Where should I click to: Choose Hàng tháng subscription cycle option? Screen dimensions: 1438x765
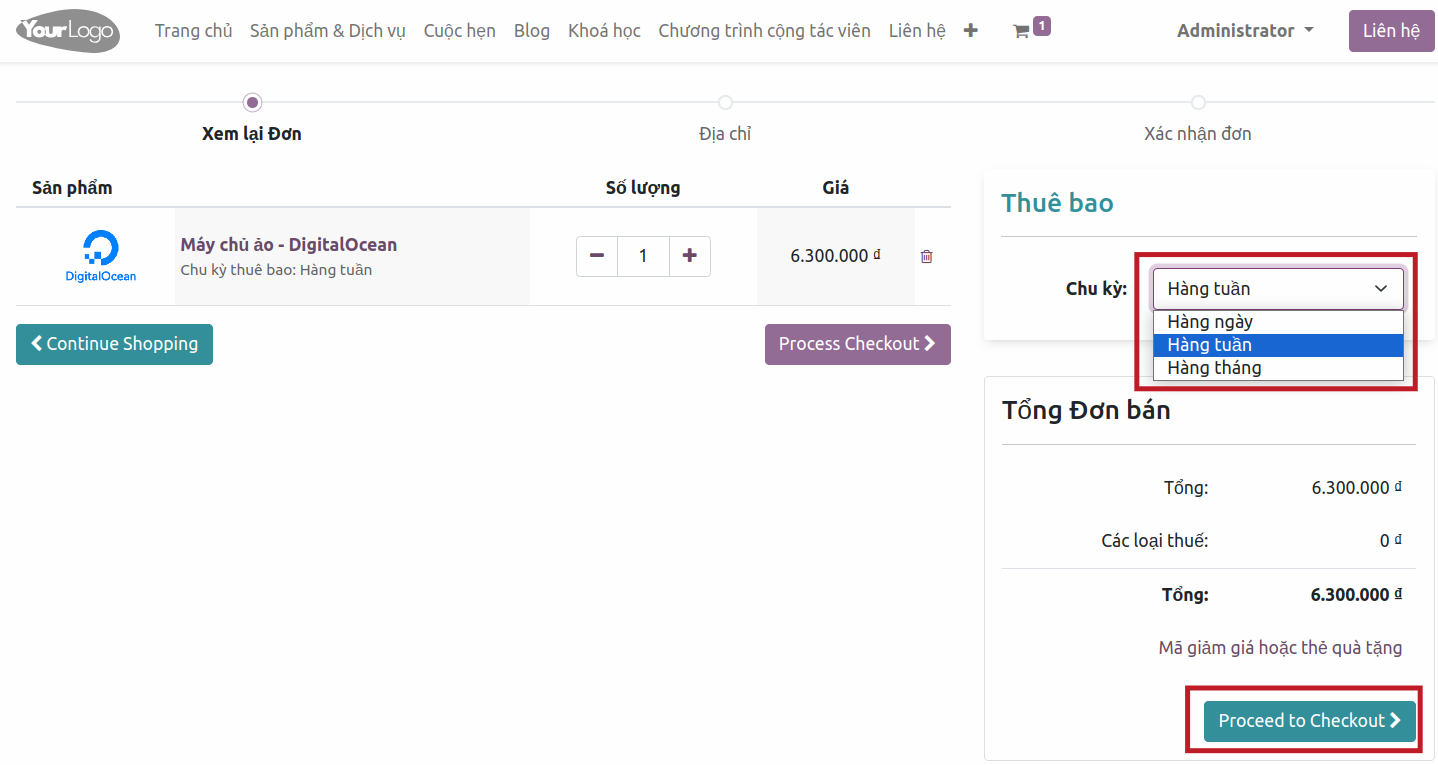pos(1214,368)
